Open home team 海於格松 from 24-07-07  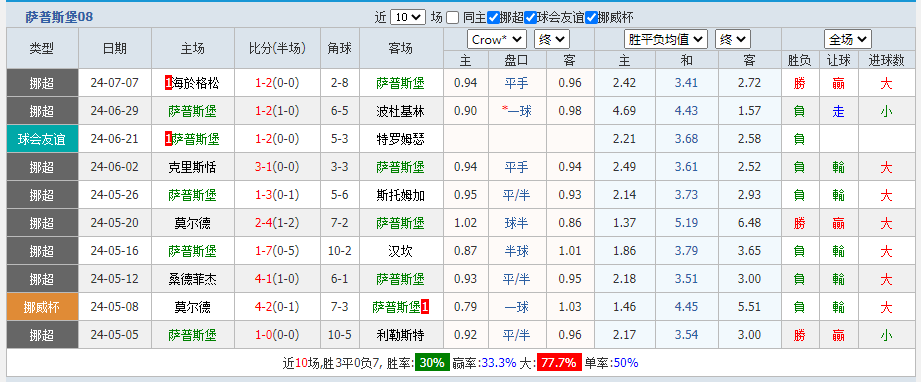(196, 83)
